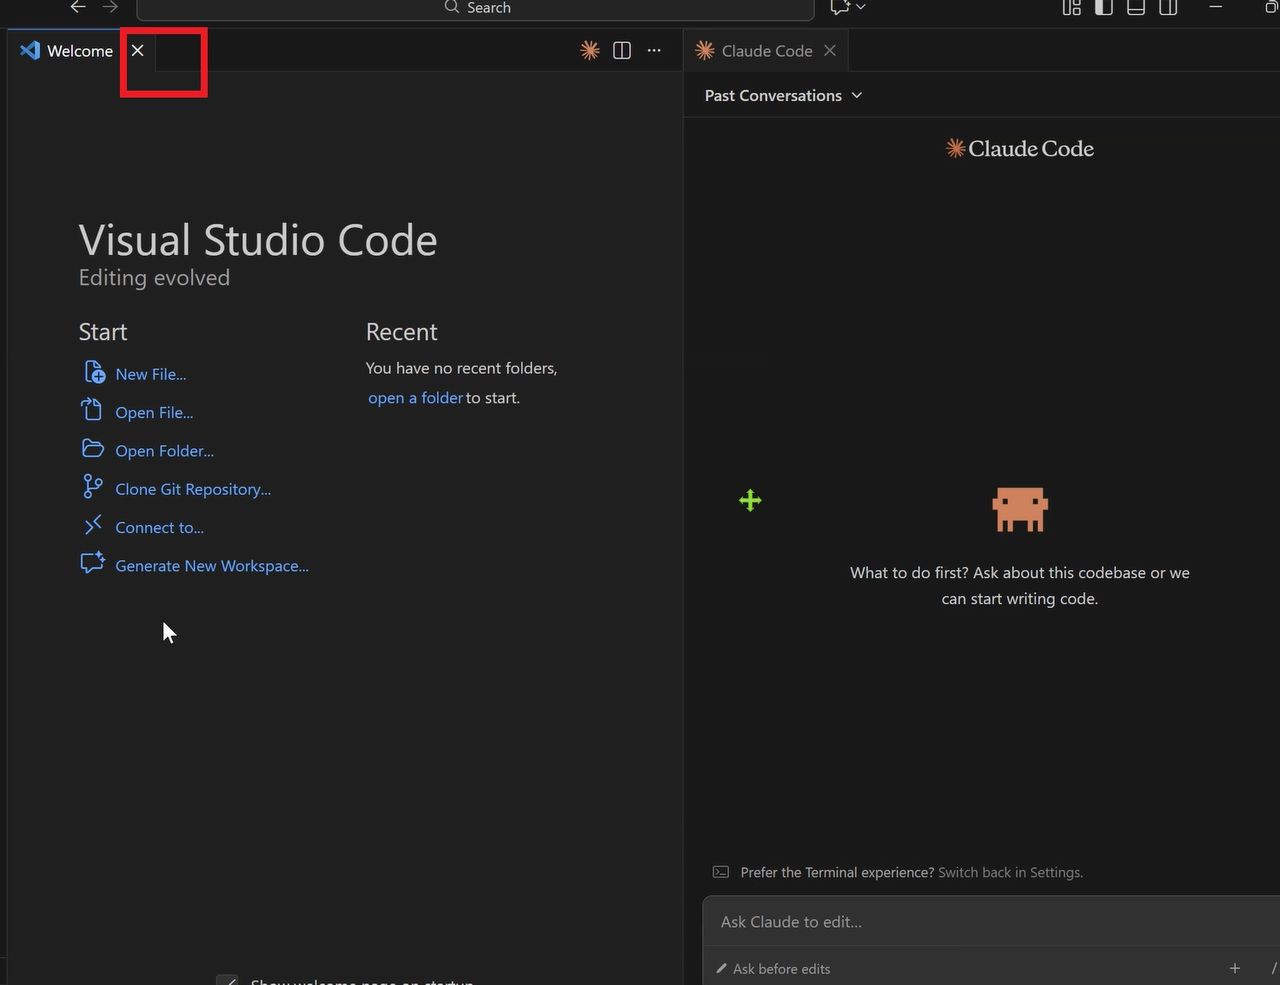
Task: Toggle the primary sidebar layout icon
Action: coord(1104,7)
